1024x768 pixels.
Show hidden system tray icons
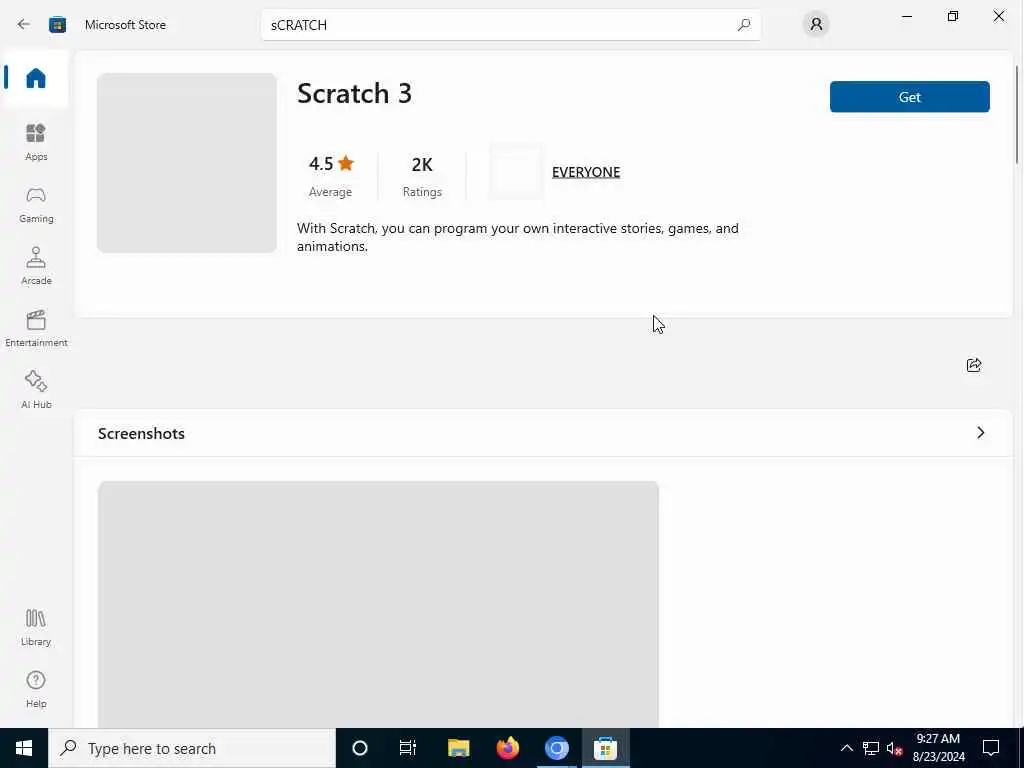pos(846,748)
